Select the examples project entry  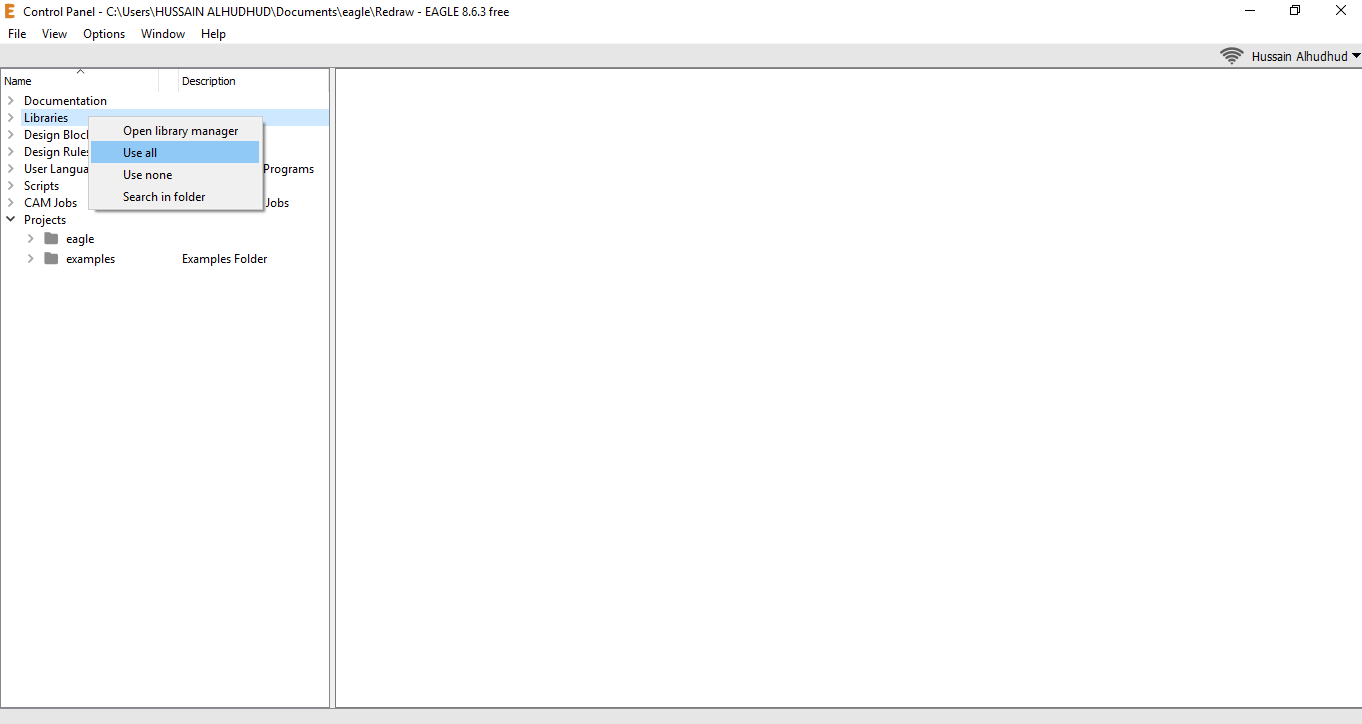pos(90,259)
